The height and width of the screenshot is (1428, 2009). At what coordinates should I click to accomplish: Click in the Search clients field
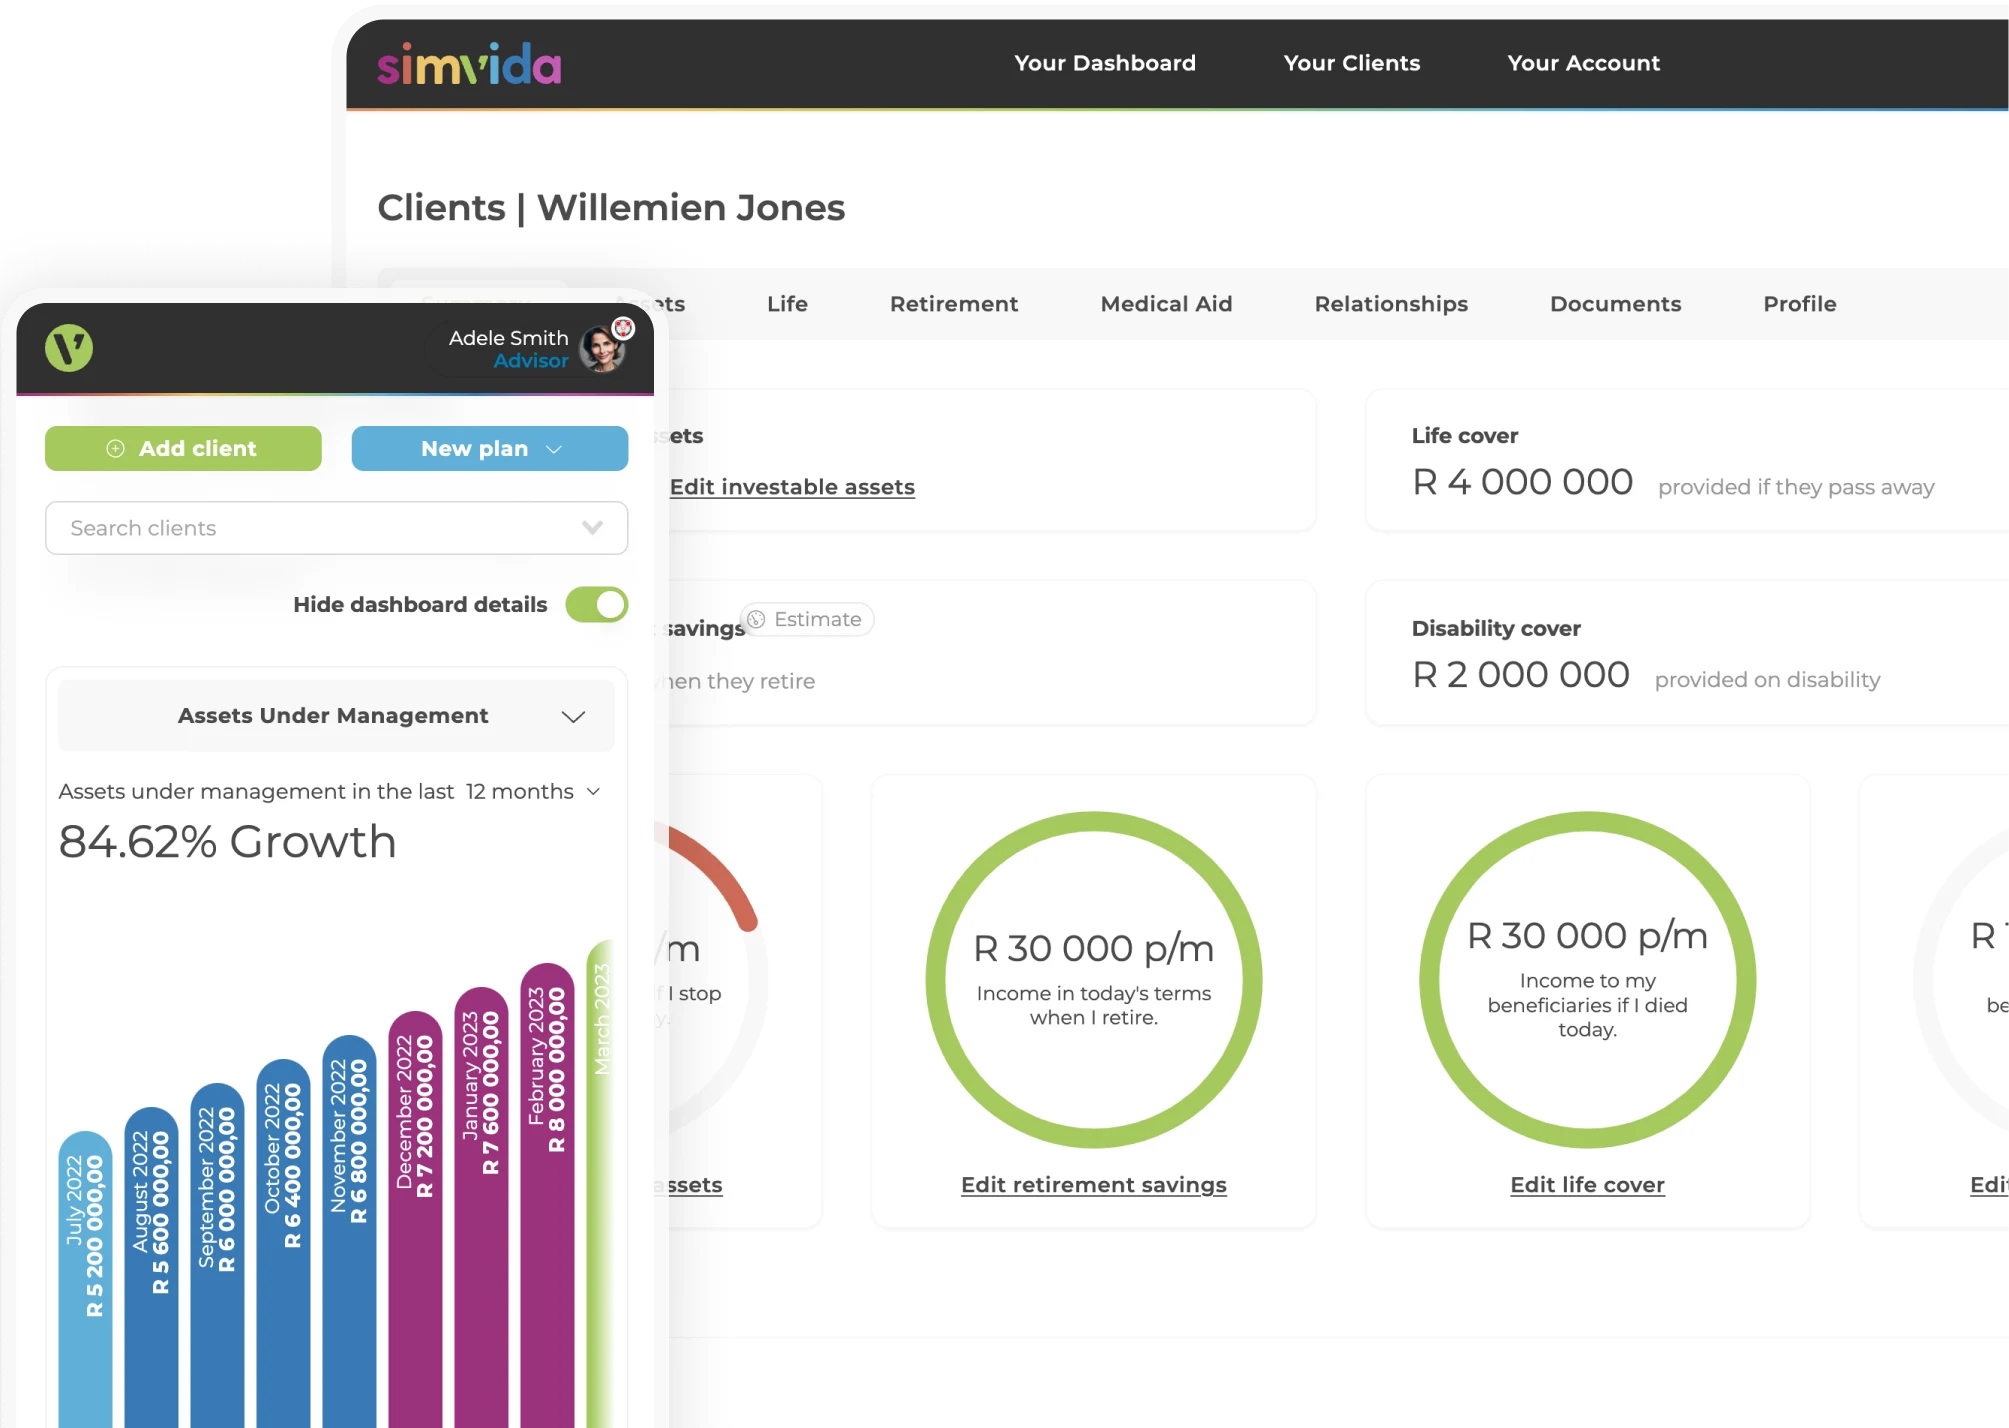tap(337, 528)
